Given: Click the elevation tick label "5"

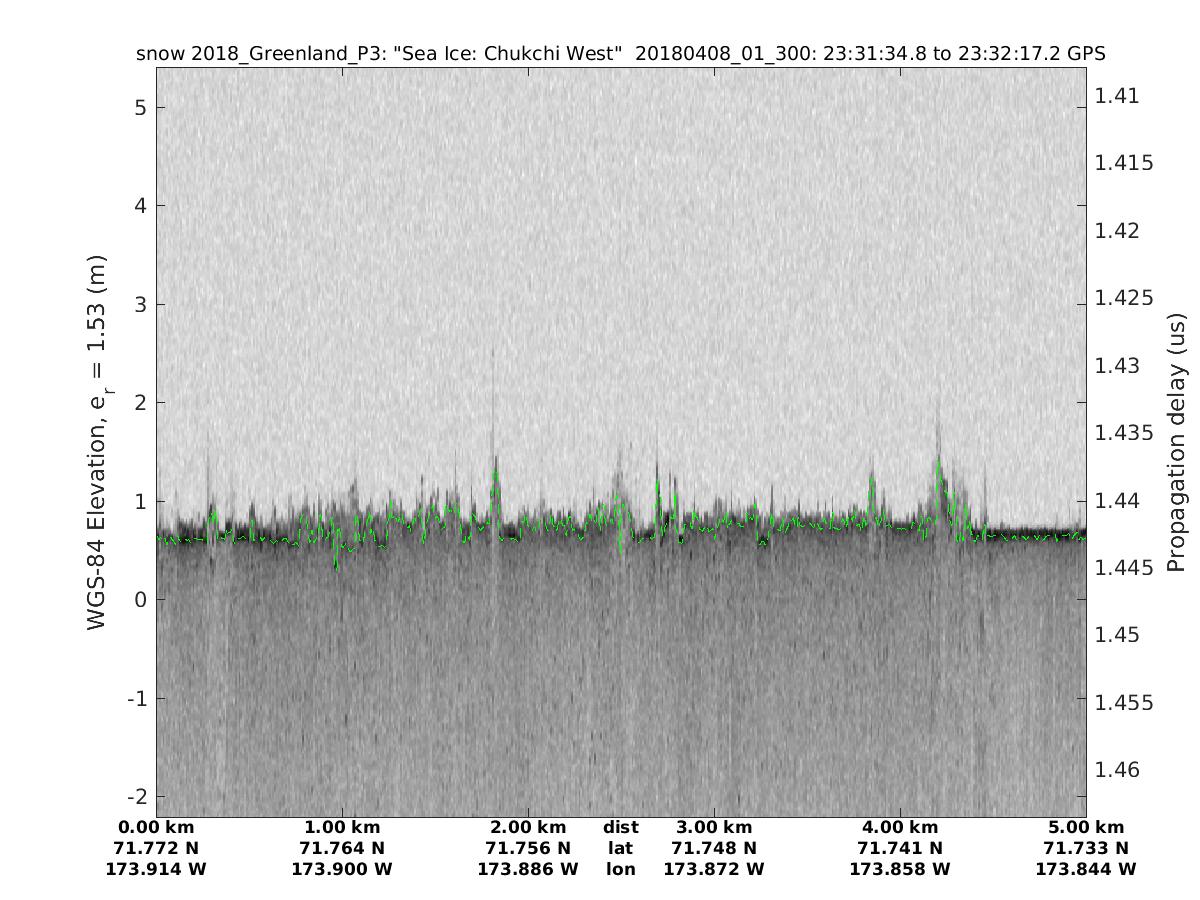Looking at the screenshot, I should (x=141, y=107).
